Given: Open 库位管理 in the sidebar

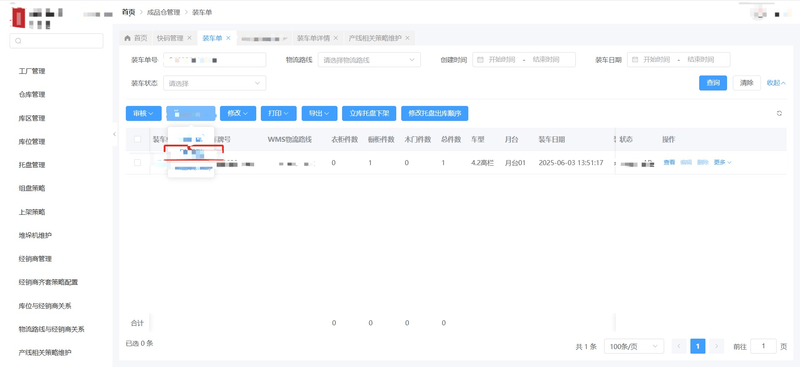Looking at the screenshot, I should point(32,141).
